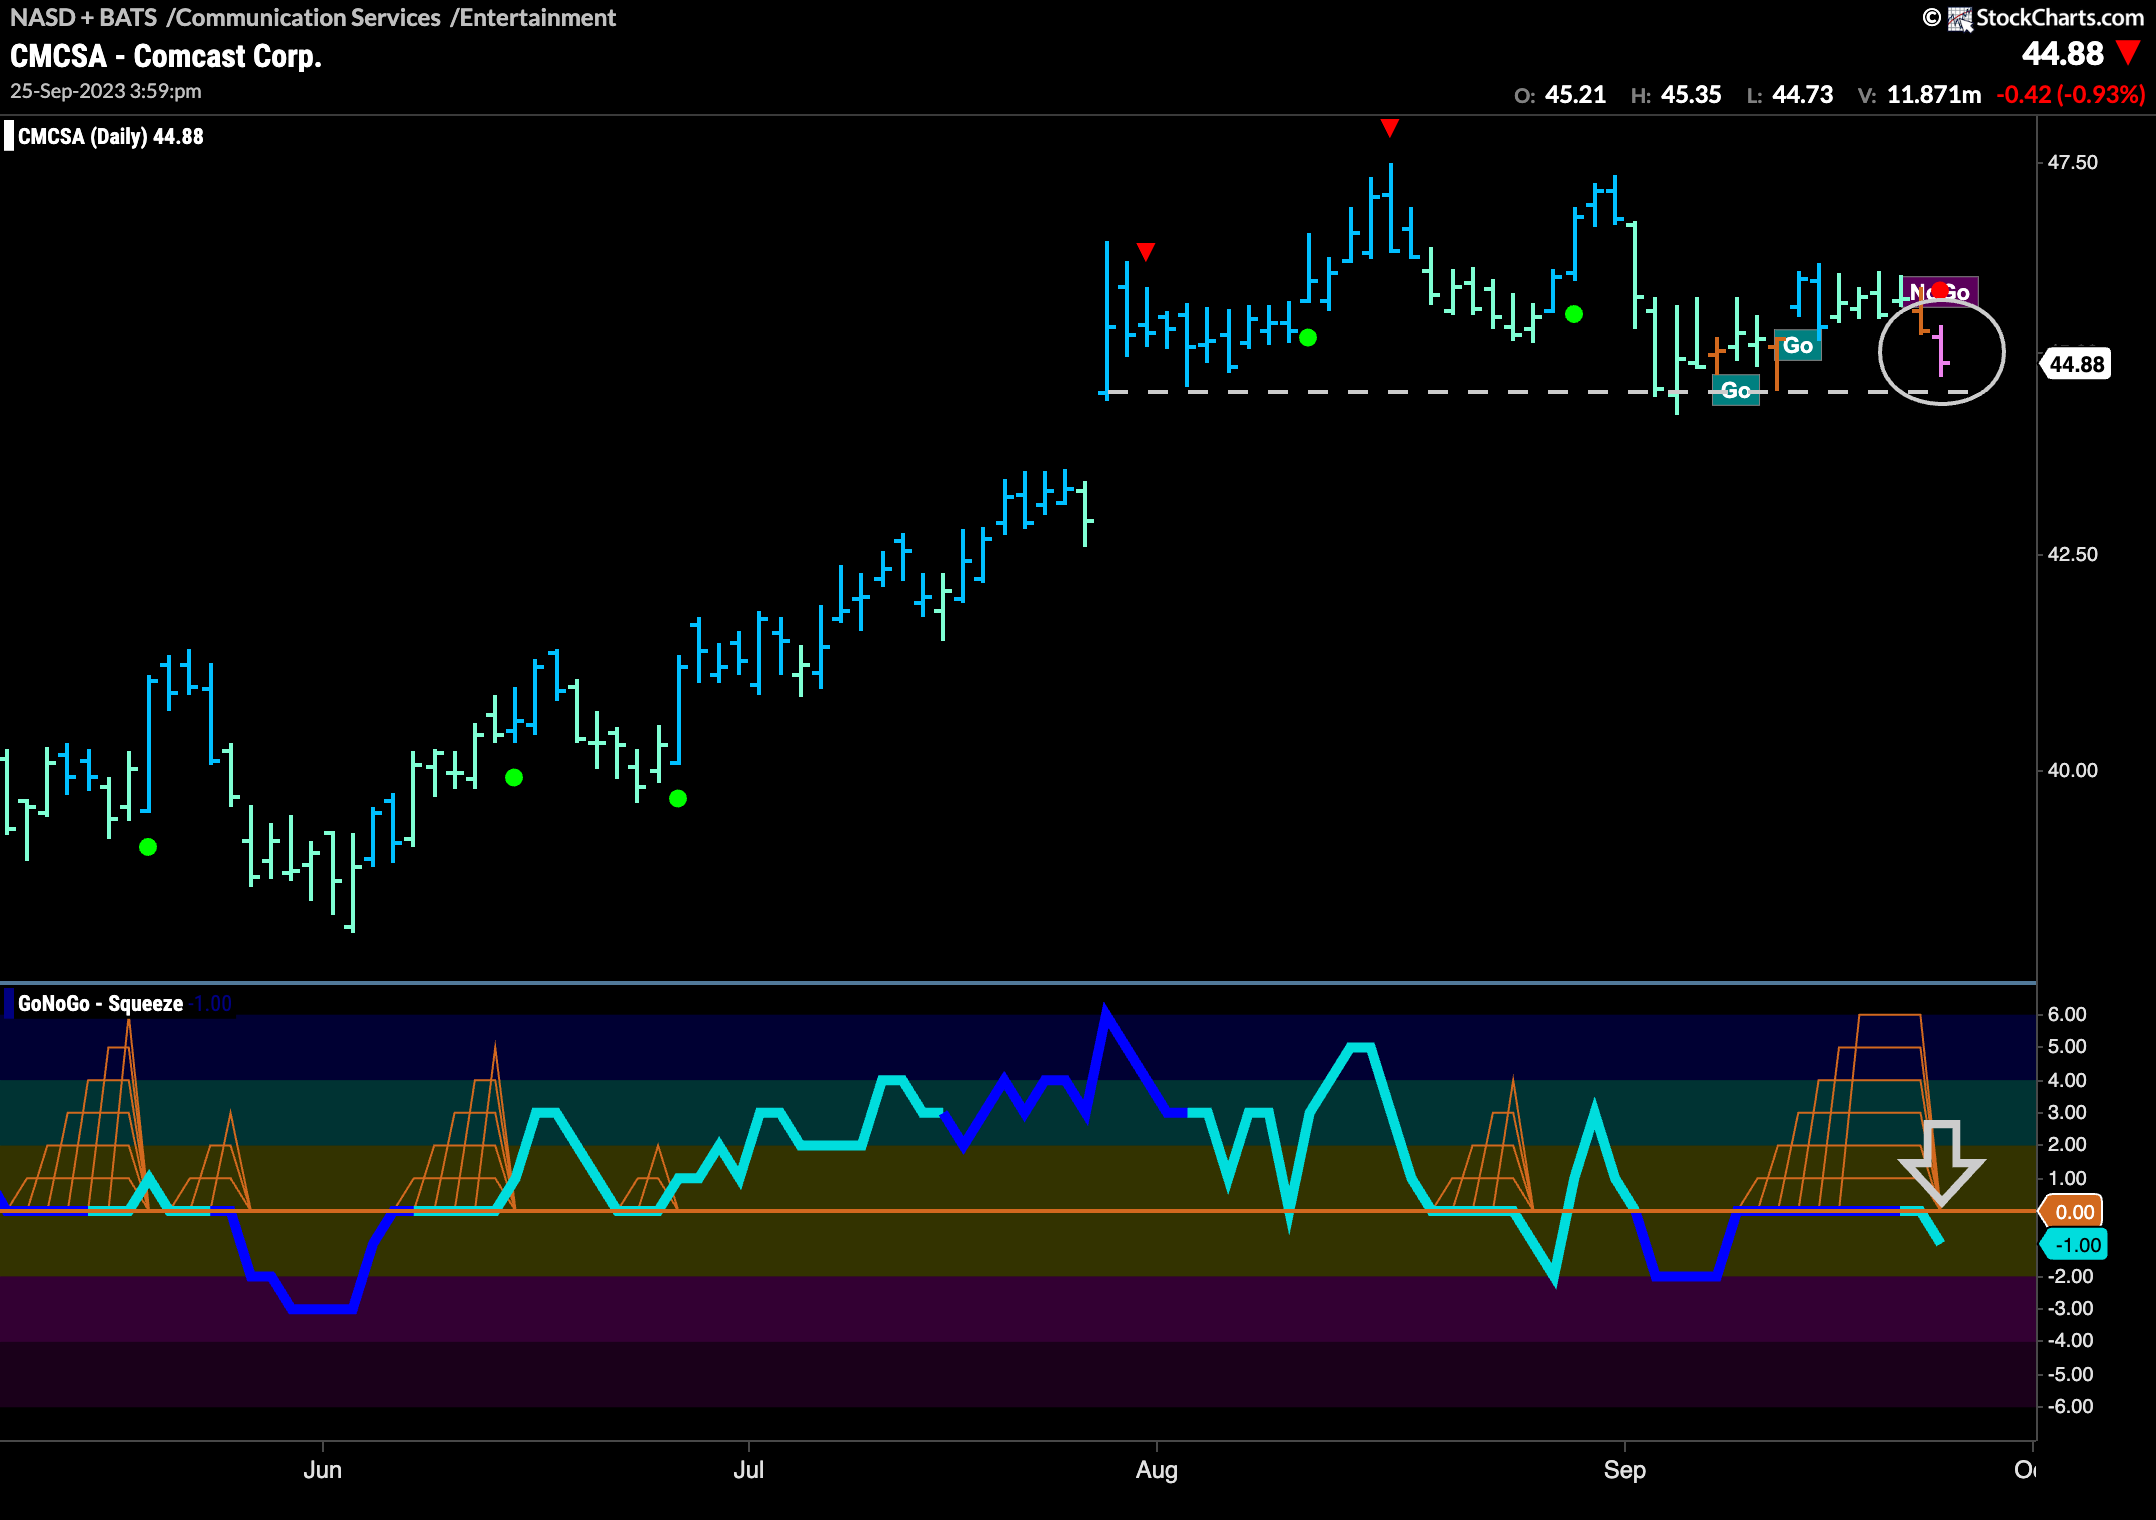Screen dimensions: 2156x1520
Task: Click the GoNoGo - Squeeze indicator legend
Action: [x=100, y=1003]
